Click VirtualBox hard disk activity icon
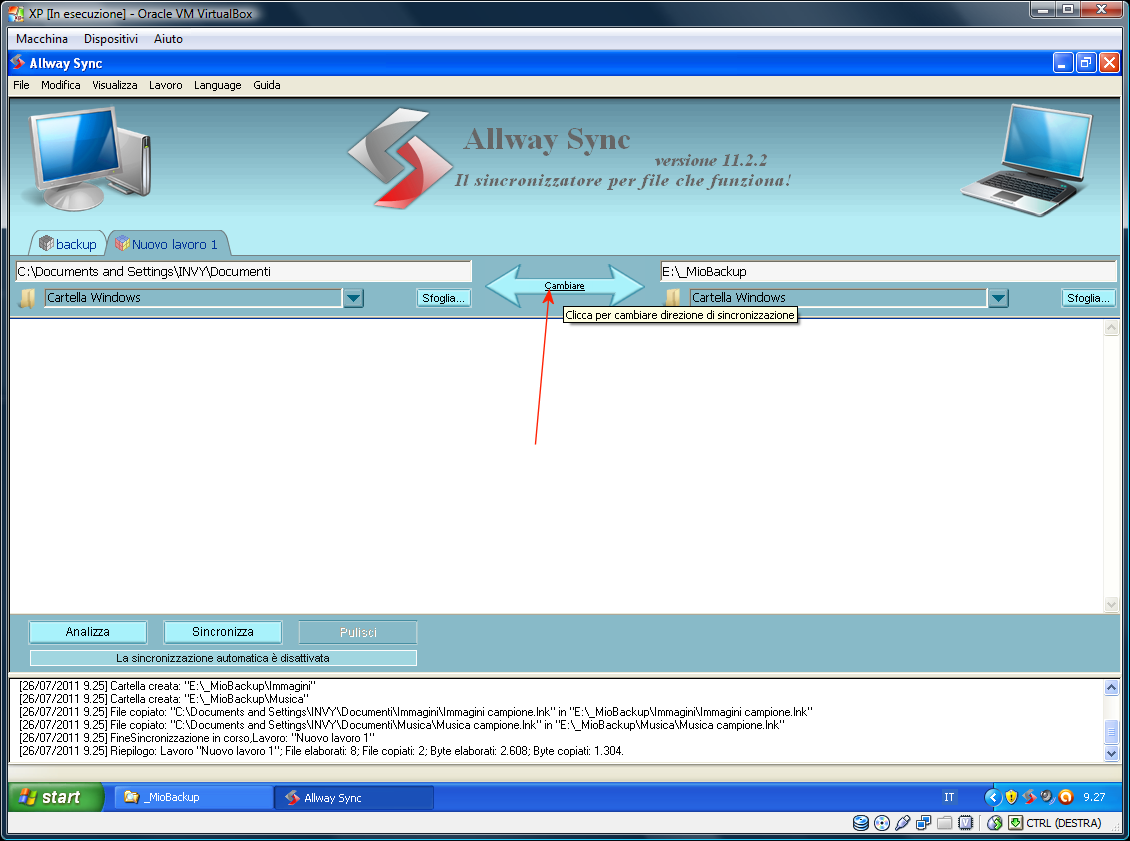This screenshot has width=1130, height=841. pyautogui.click(x=860, y=823)
